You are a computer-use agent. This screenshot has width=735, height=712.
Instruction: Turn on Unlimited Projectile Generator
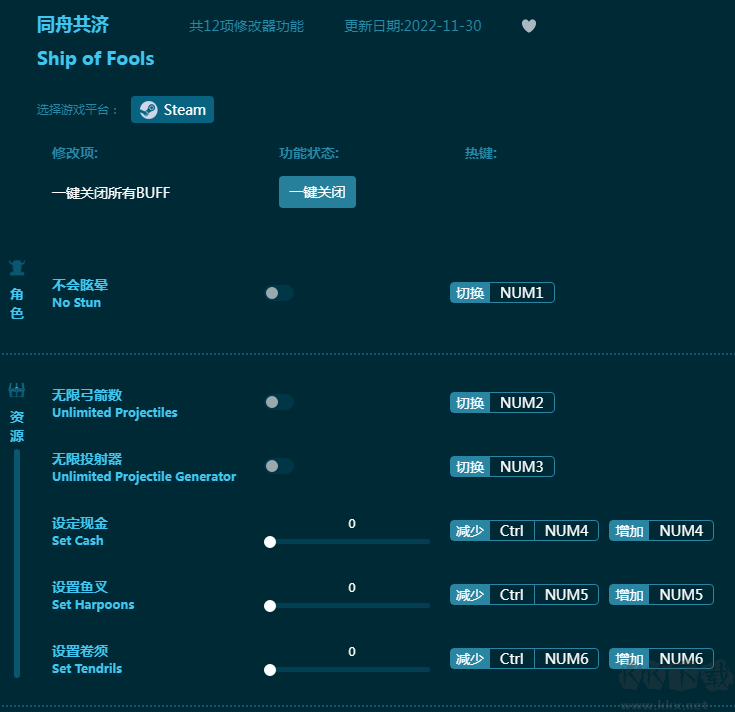(279, 466)
